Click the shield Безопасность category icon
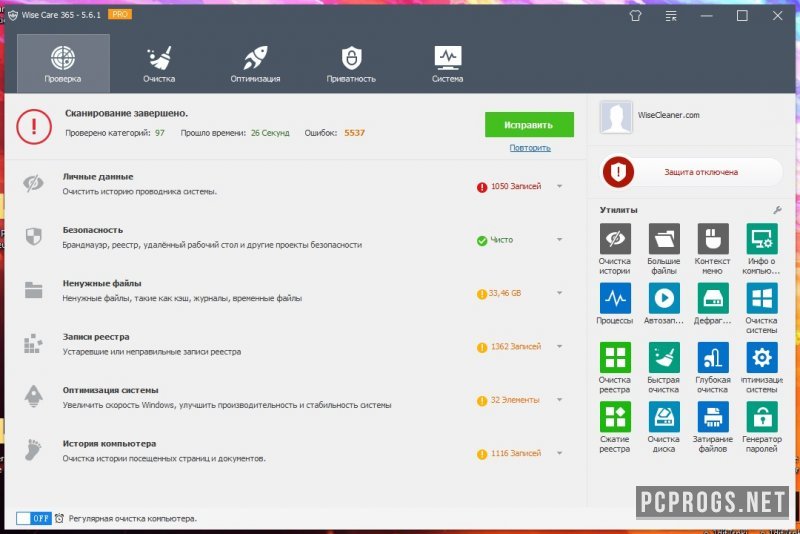This screenshot has width=800, height=534. click(33, 236)
